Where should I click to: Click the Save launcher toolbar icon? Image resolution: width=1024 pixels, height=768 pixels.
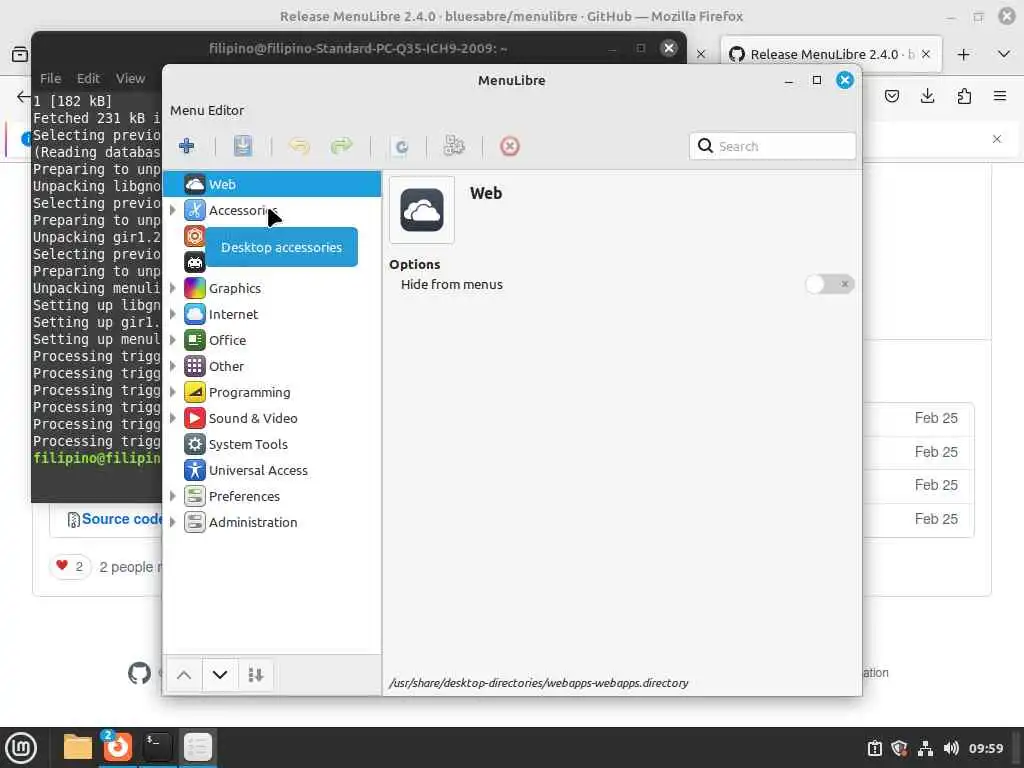tap(243, 146)
